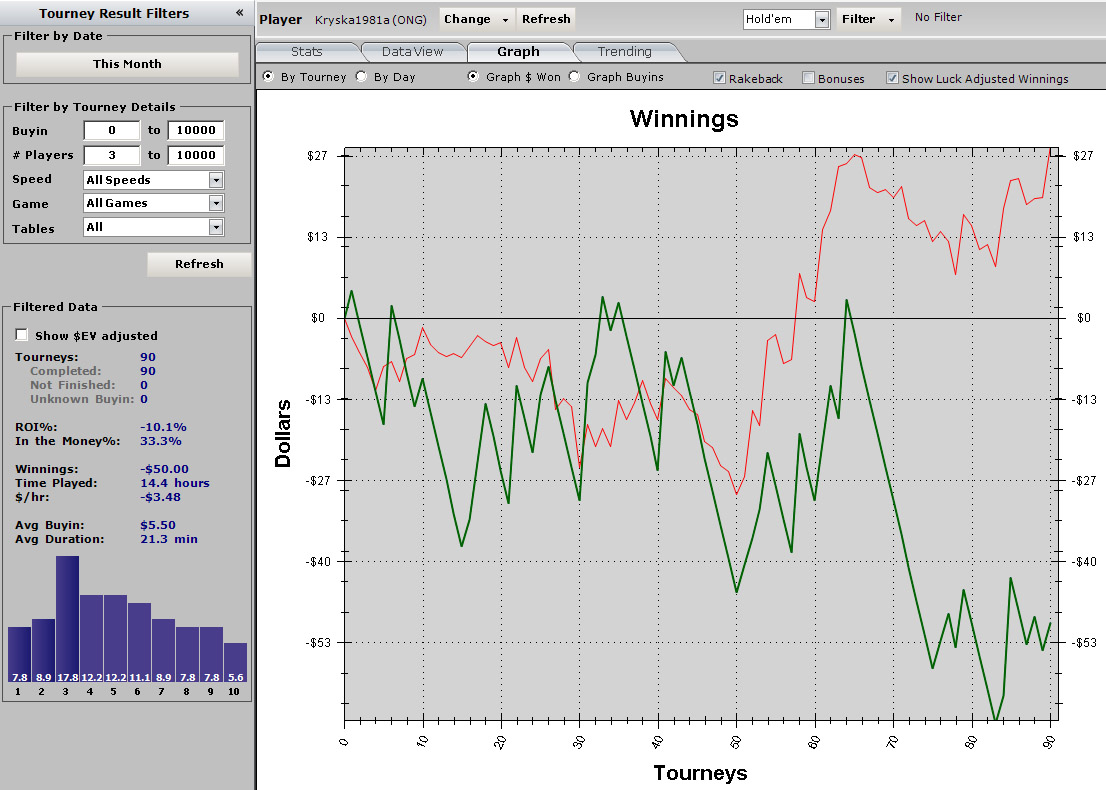Collapse the Tourney Result Filters panel
The width and height of the screenshot is (1106, 790).
[239, 13]
